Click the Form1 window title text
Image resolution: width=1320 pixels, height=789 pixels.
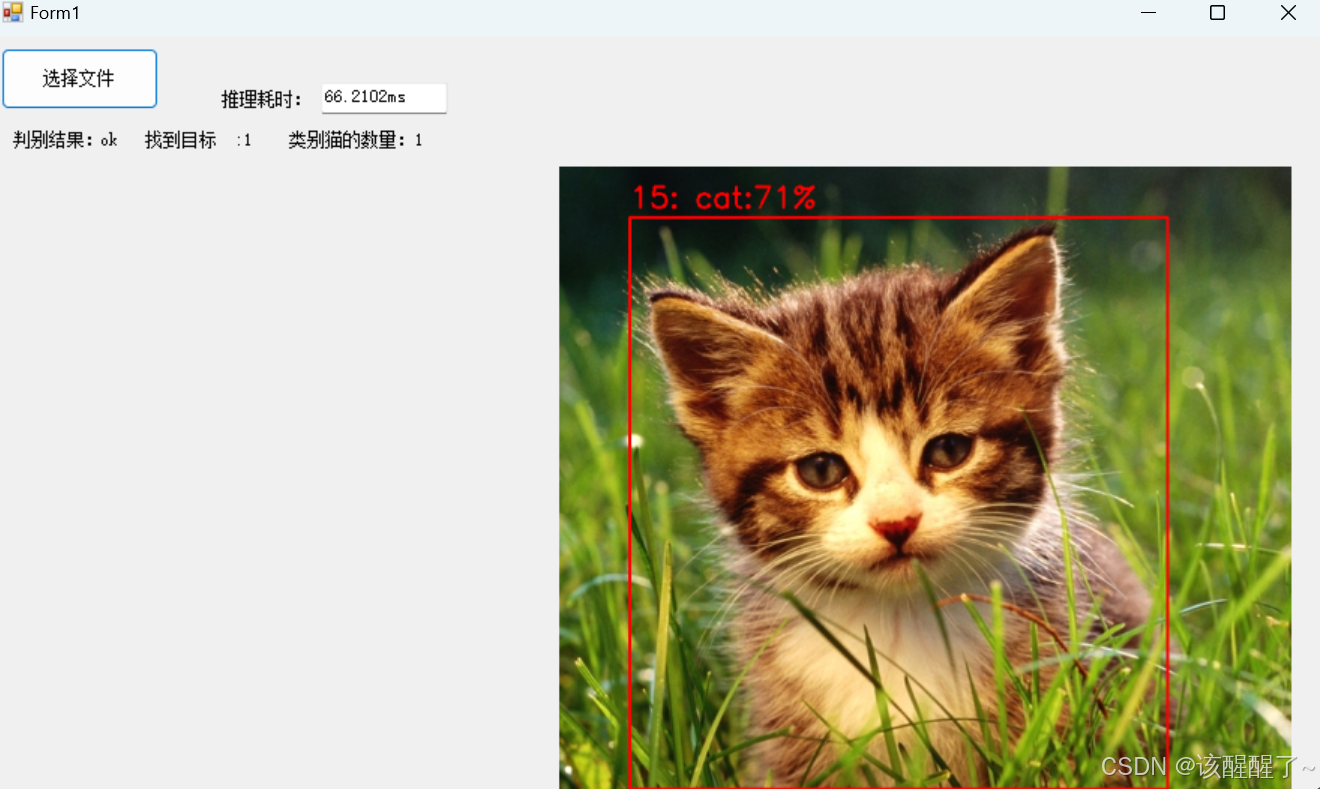55,13
